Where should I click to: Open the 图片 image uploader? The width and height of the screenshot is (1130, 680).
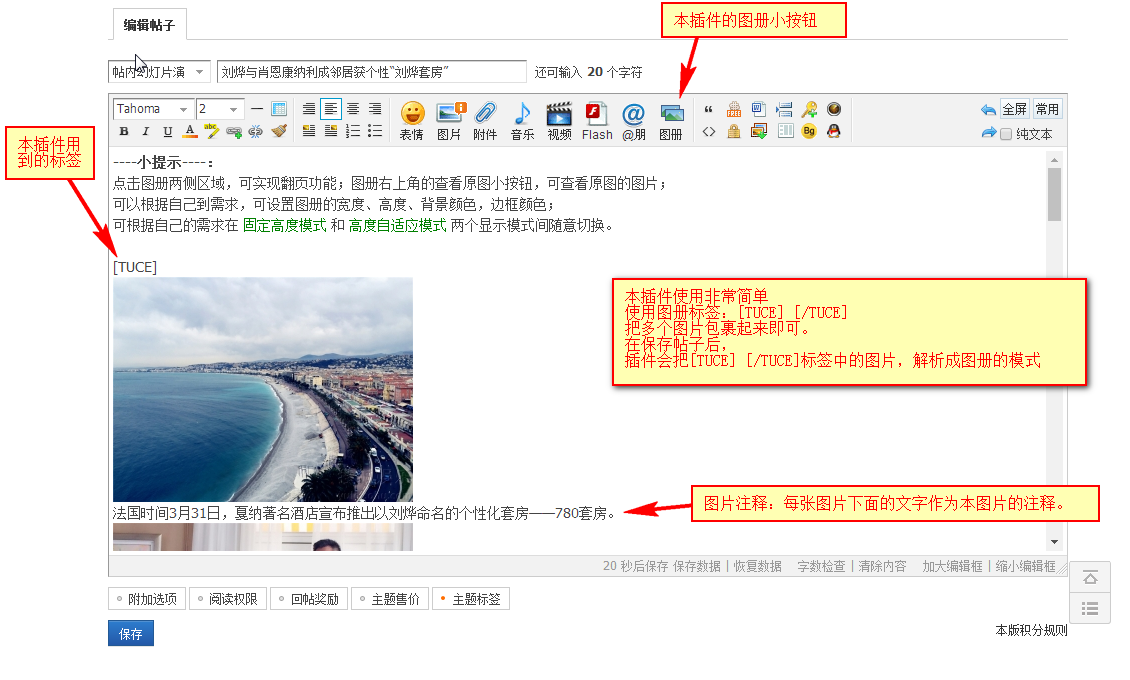point(450,120)
